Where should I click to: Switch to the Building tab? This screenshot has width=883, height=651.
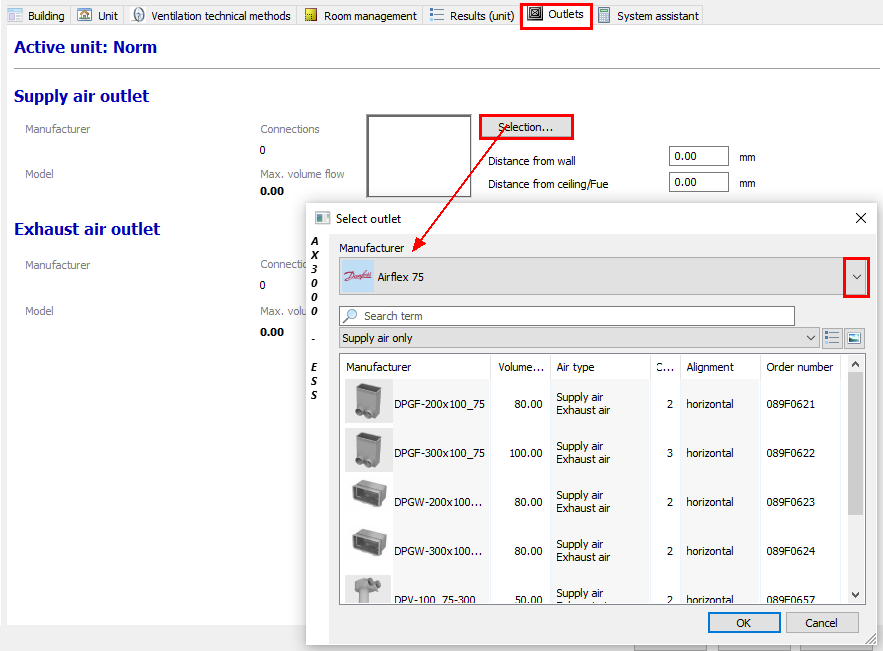tap(37, 15)
